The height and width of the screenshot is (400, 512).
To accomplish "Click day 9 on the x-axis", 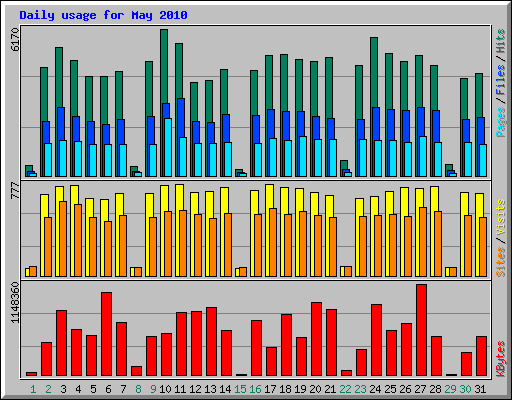I will pyautogui.click(x=153, y=389).
